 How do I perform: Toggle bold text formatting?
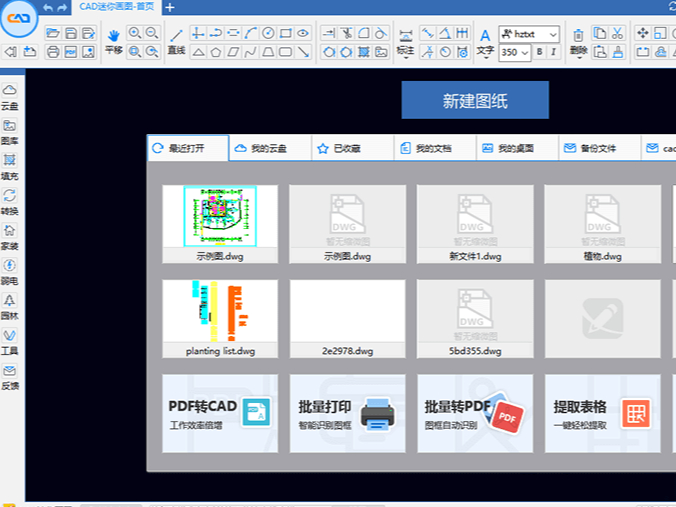pyautogui.click(x=539, y=52)
